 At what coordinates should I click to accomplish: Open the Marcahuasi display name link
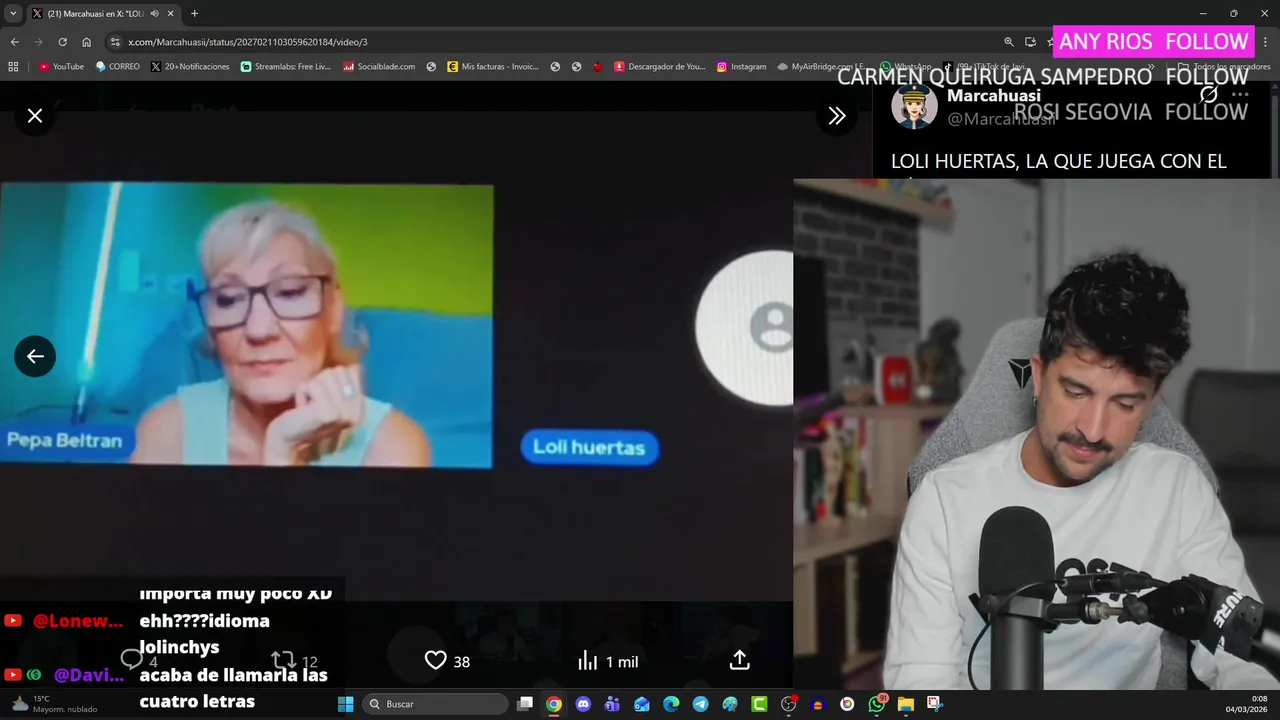pos(994,96)
